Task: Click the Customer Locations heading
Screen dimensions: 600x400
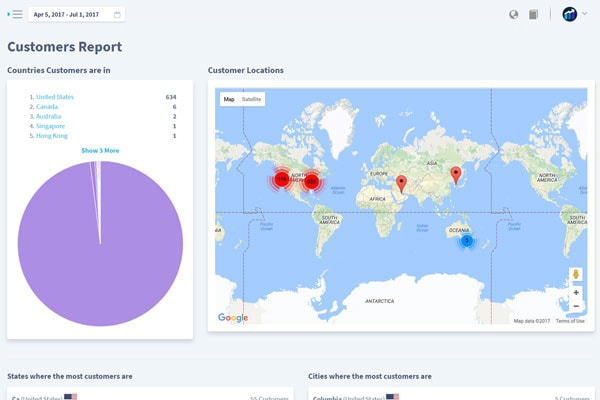Action: [x=246, y=70]
